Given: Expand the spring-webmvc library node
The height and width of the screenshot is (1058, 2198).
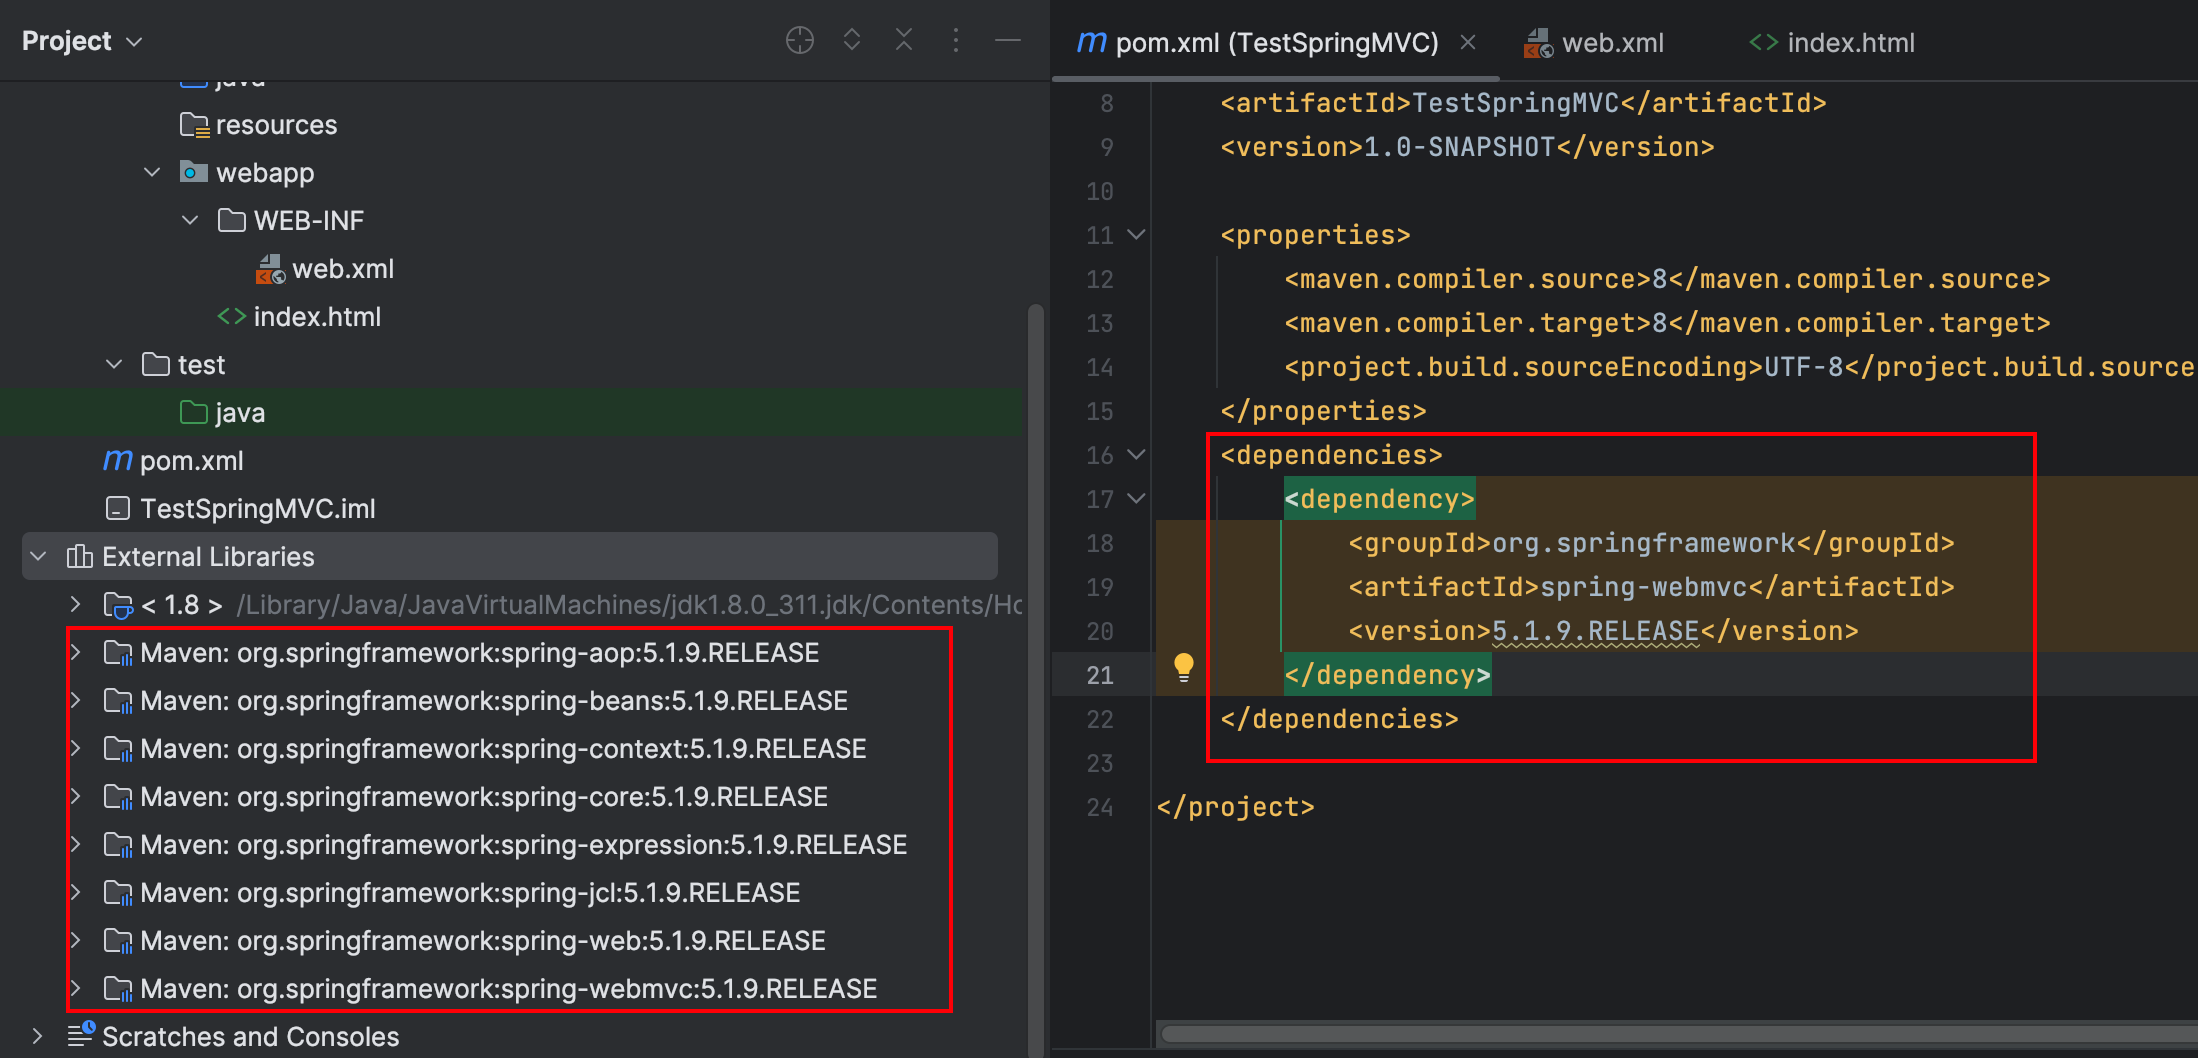Looking at the screenshot, I should coord(76,988).
